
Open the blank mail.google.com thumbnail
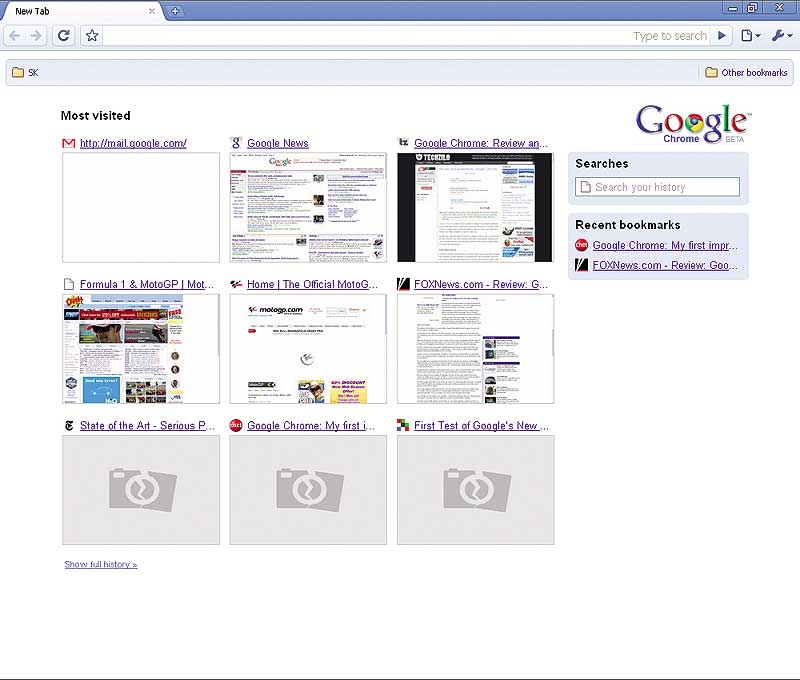point(141,208)
